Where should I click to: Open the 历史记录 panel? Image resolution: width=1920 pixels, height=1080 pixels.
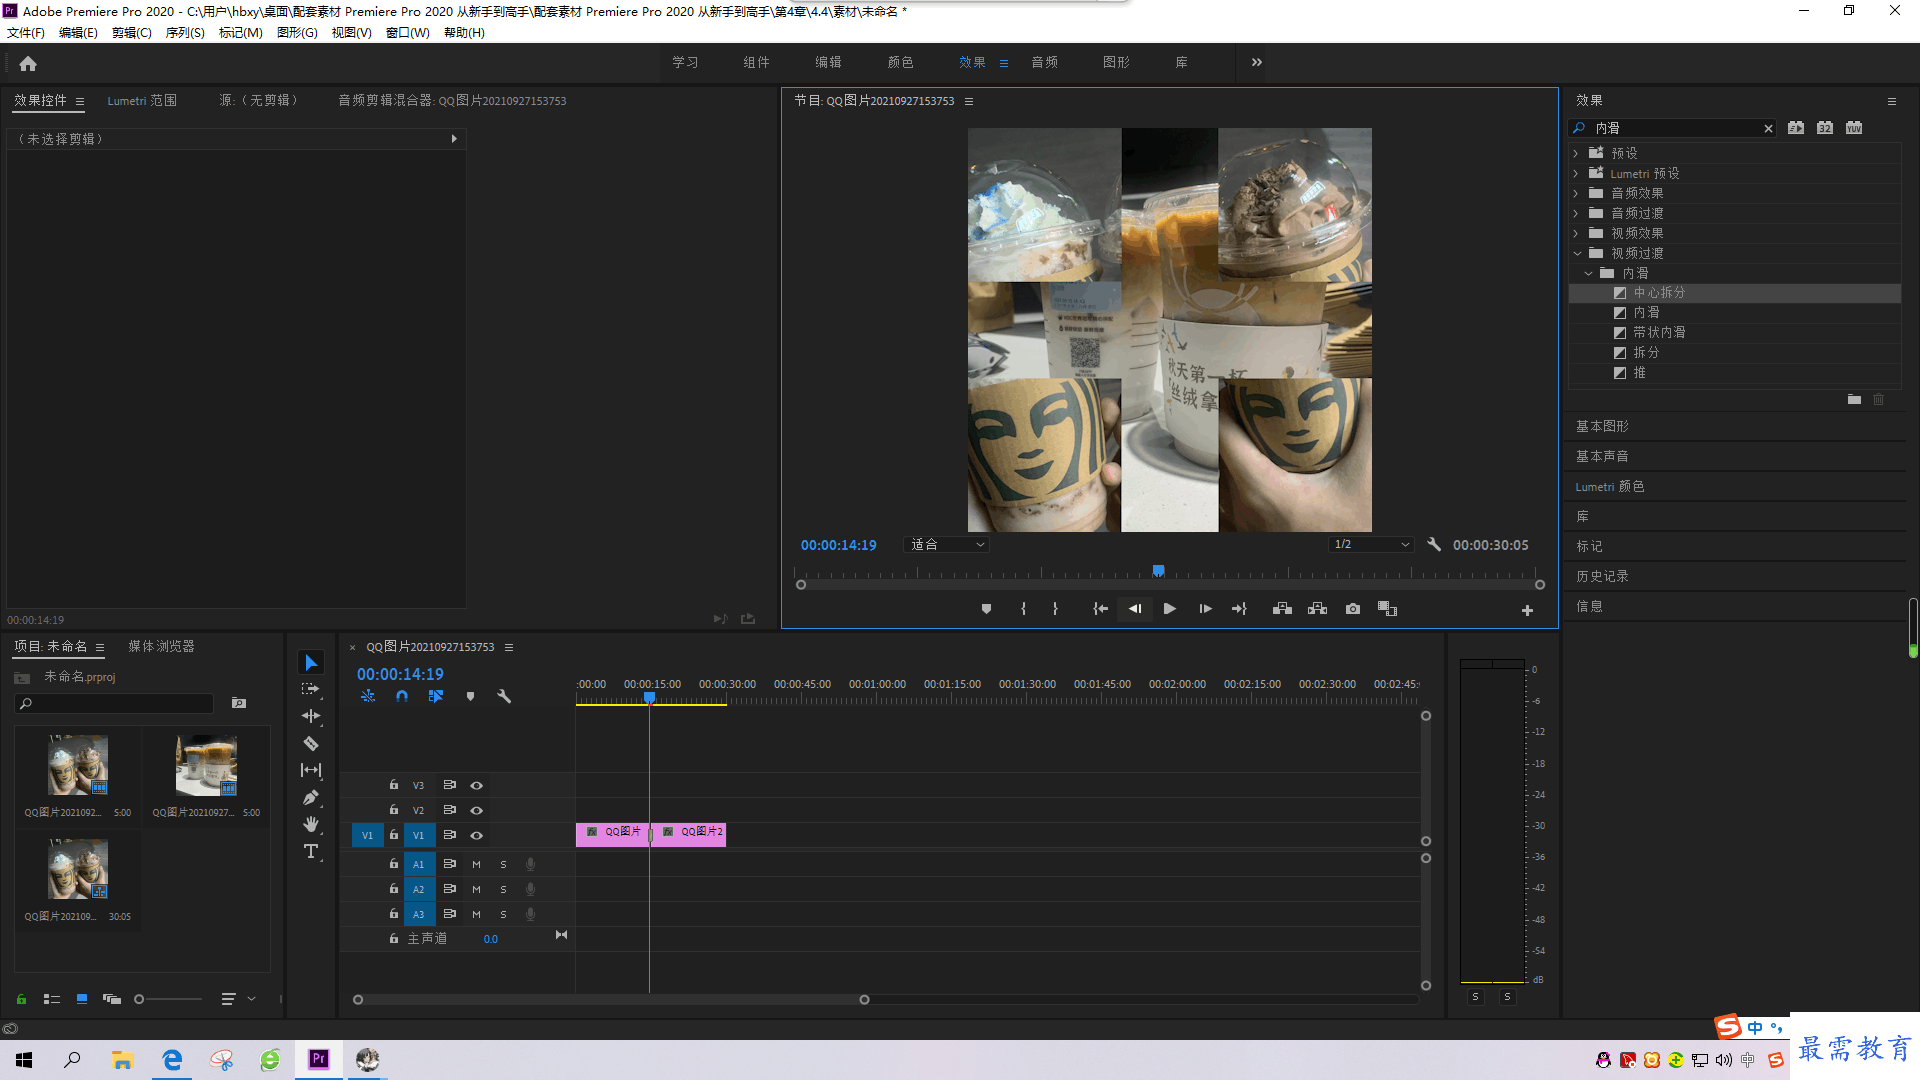coord(1602,577)
